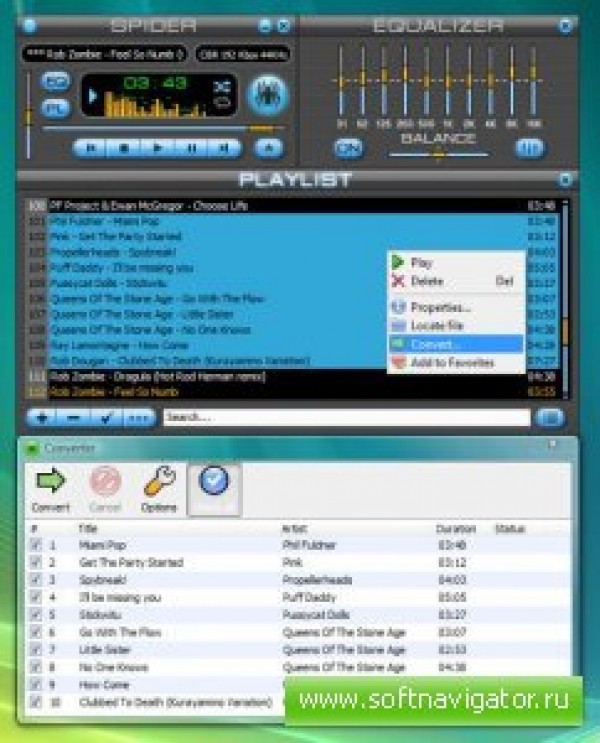Viewport: 600px width, 743px height.
Task: Click the track seek bar under the display
Action: pyautogui.click(x=164, y=128)
